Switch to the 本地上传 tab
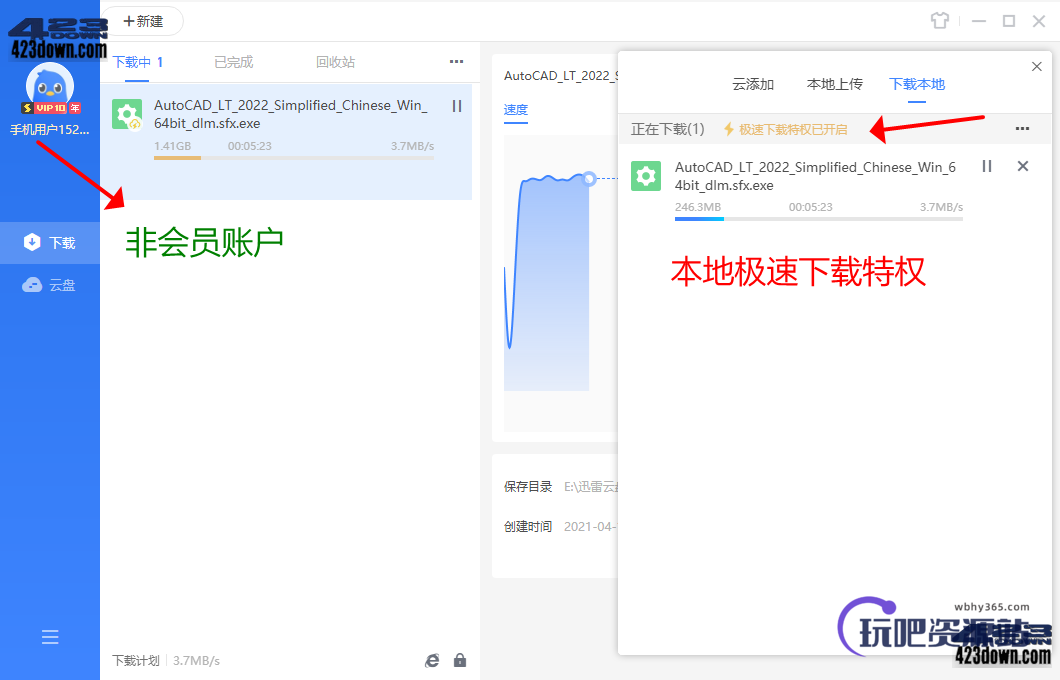The height and width of the screenshot is (680, 1060). pyautogui.click(x=835, y=84)
